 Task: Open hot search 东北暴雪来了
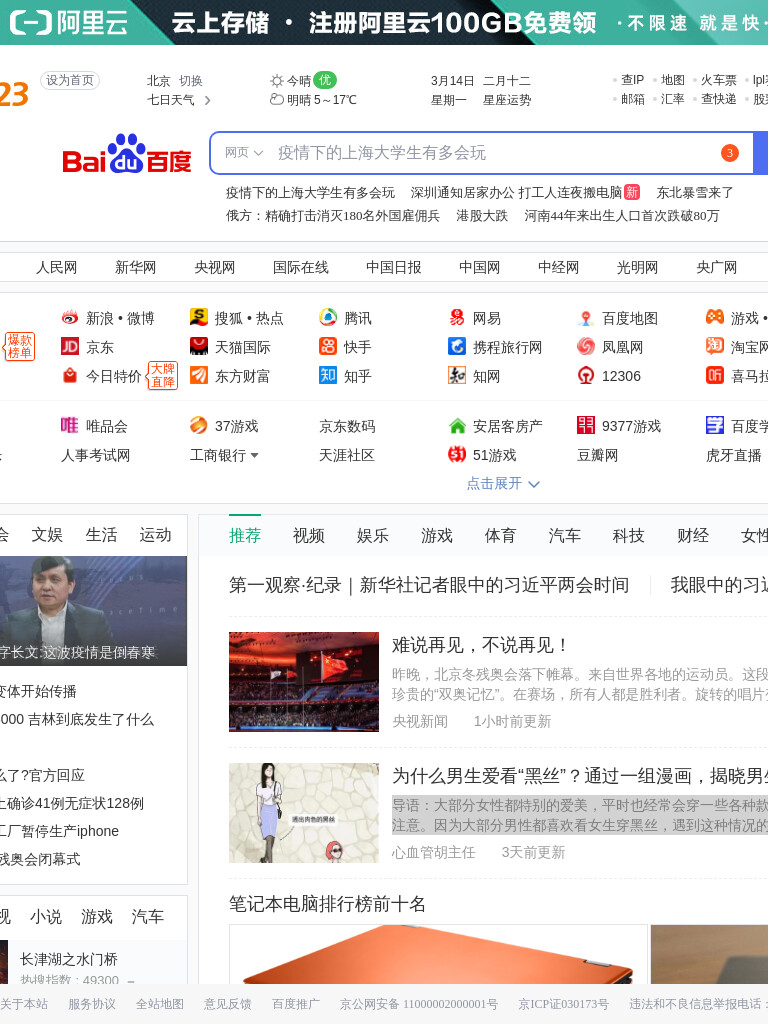pyautogui.click(x=695, y=193)
